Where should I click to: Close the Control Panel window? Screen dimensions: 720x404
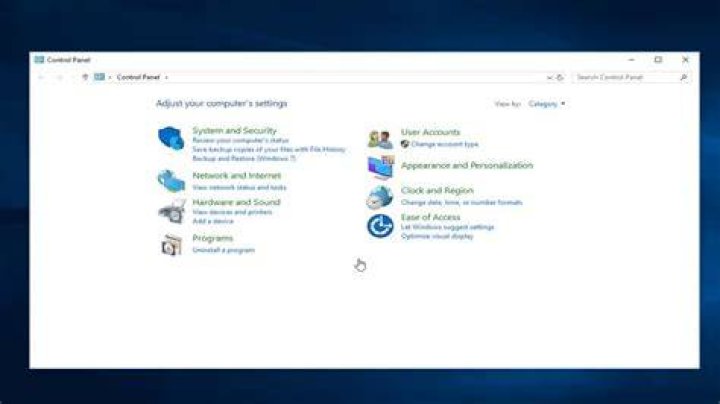[x=685, y=60]
